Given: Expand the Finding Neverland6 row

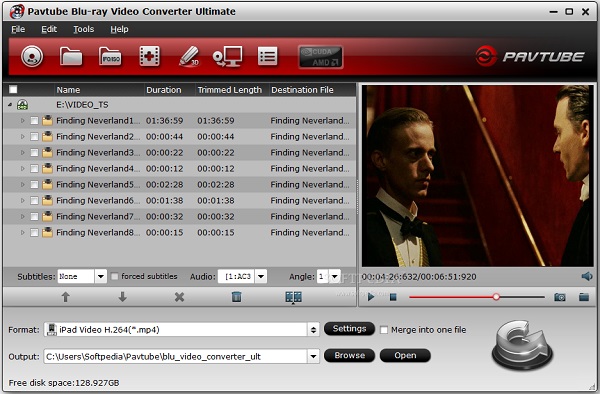Looking at the screenshot, I should point(23,200).
